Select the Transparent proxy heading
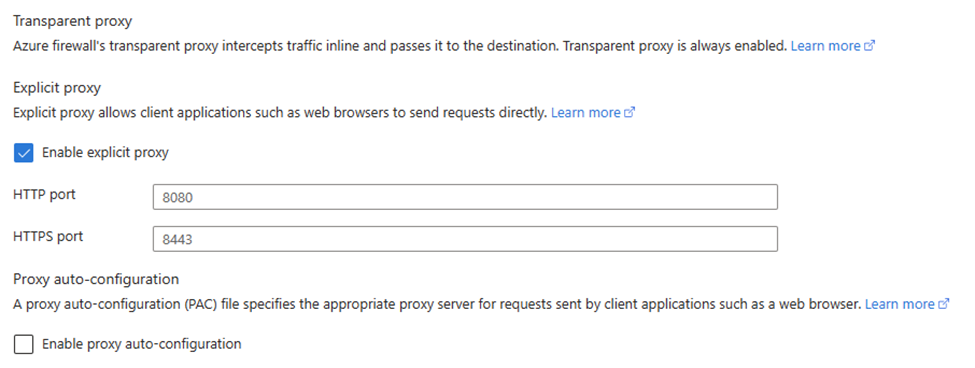 [x=73, y=21]
